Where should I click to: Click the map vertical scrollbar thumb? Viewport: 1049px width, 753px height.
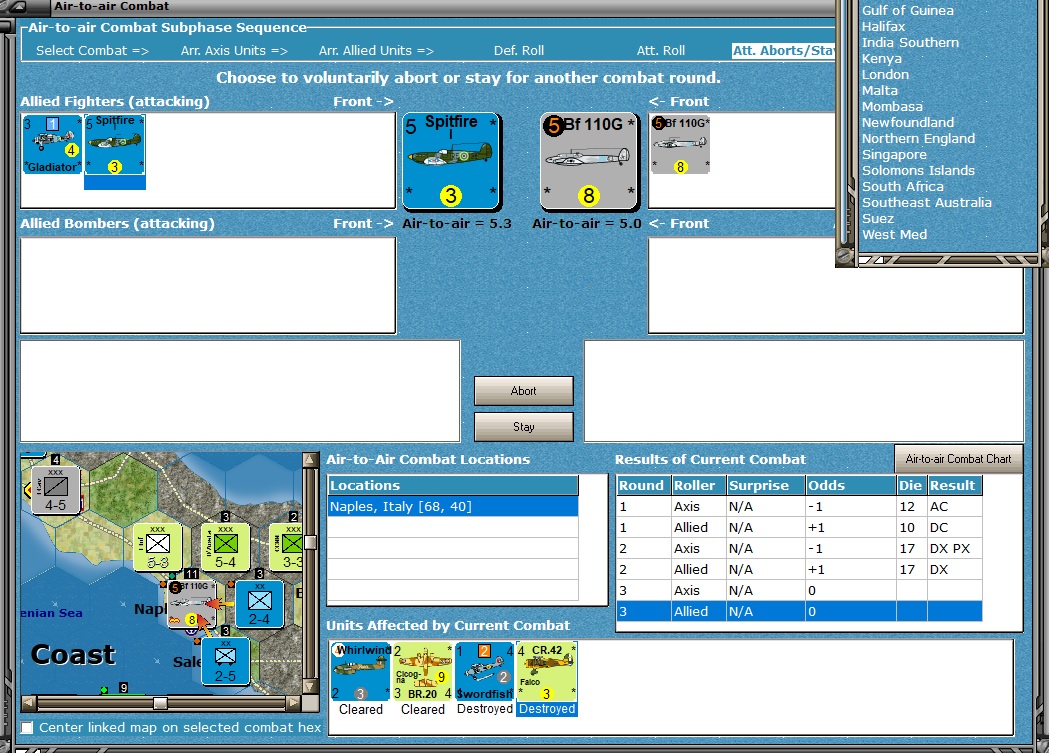coord(310,541)
